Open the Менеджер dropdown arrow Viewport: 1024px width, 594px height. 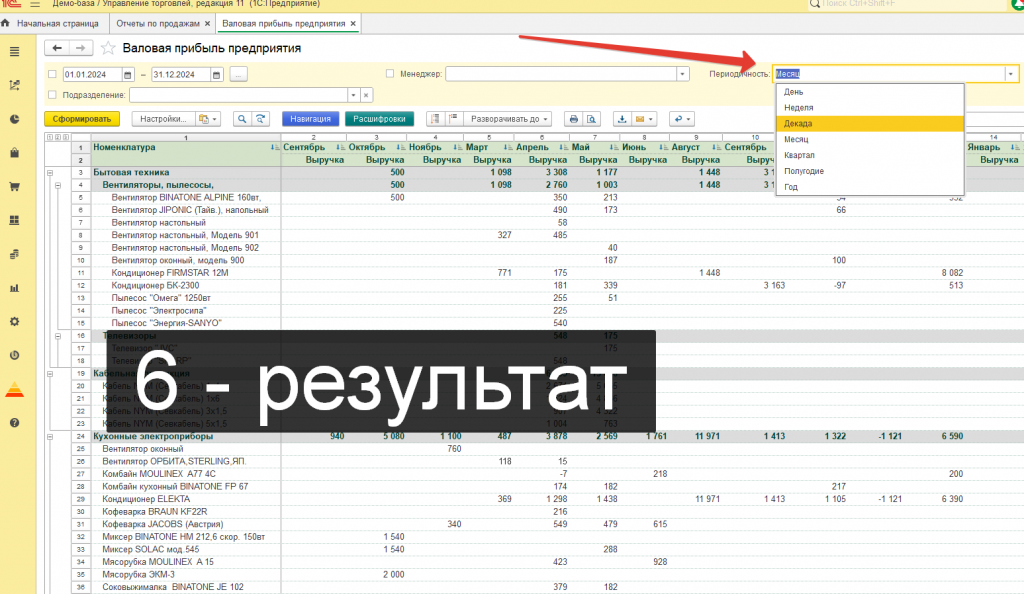(x=682, y=74)
